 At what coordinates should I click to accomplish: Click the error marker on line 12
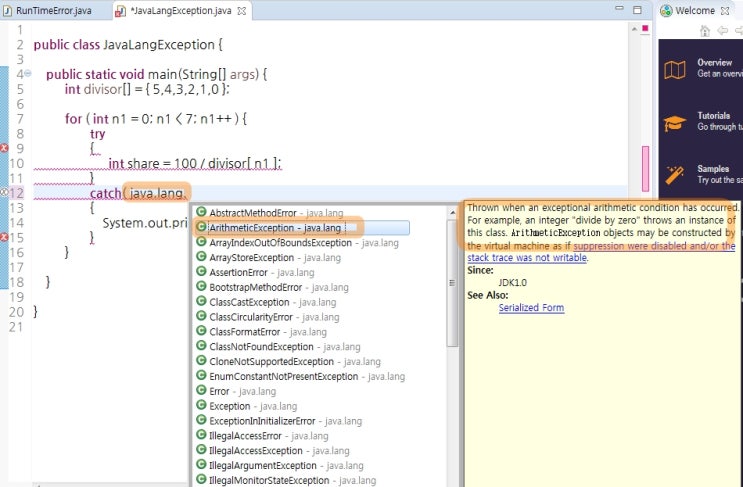[x=4, y=191]
